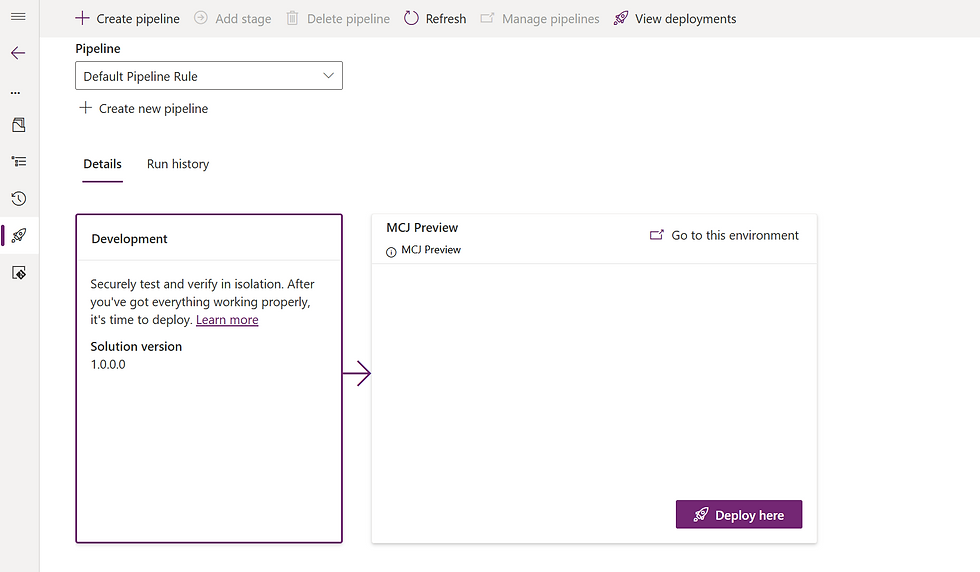Open the Learn more link
The image size is (980, 572).
point(227,319)
